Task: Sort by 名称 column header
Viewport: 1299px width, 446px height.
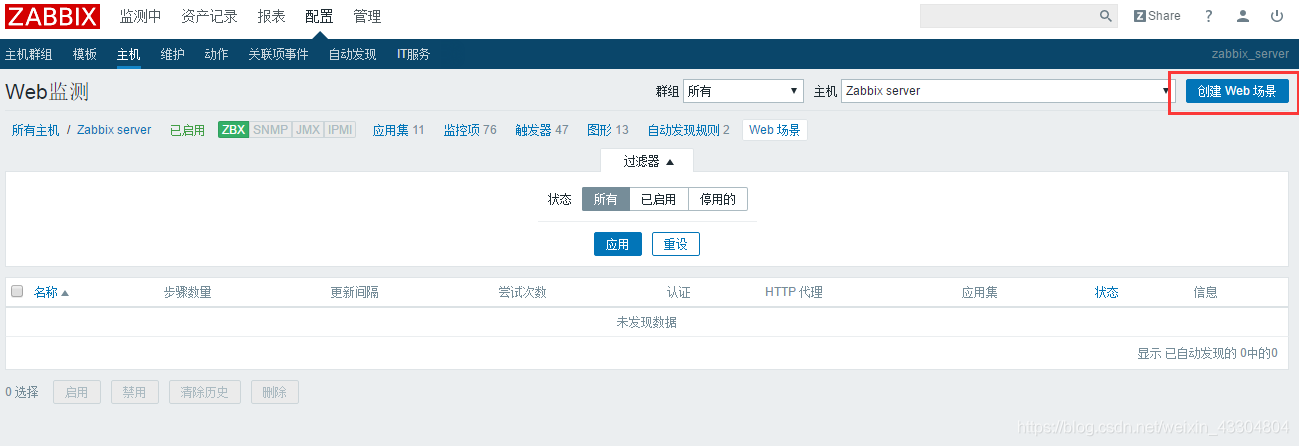Action: coord(51,292)
